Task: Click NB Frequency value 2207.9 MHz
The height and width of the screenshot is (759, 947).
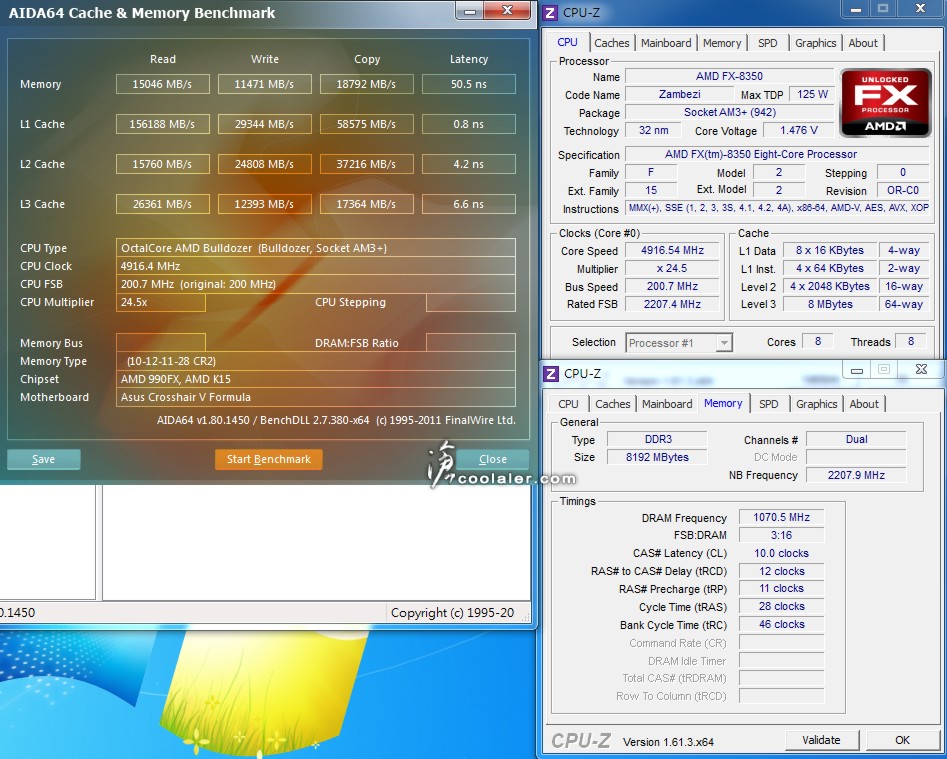Action: pyautogui.click(x=856, y=475)
